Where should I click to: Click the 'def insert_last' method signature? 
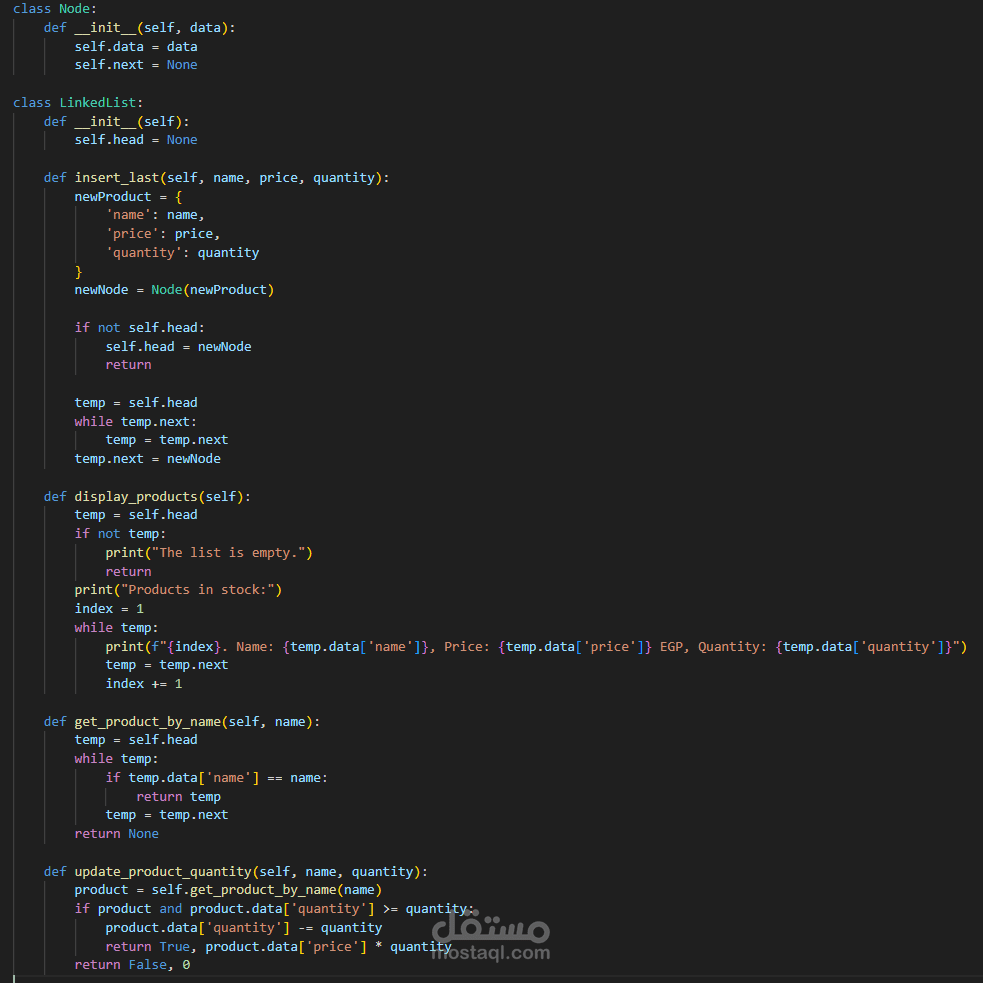216,177
